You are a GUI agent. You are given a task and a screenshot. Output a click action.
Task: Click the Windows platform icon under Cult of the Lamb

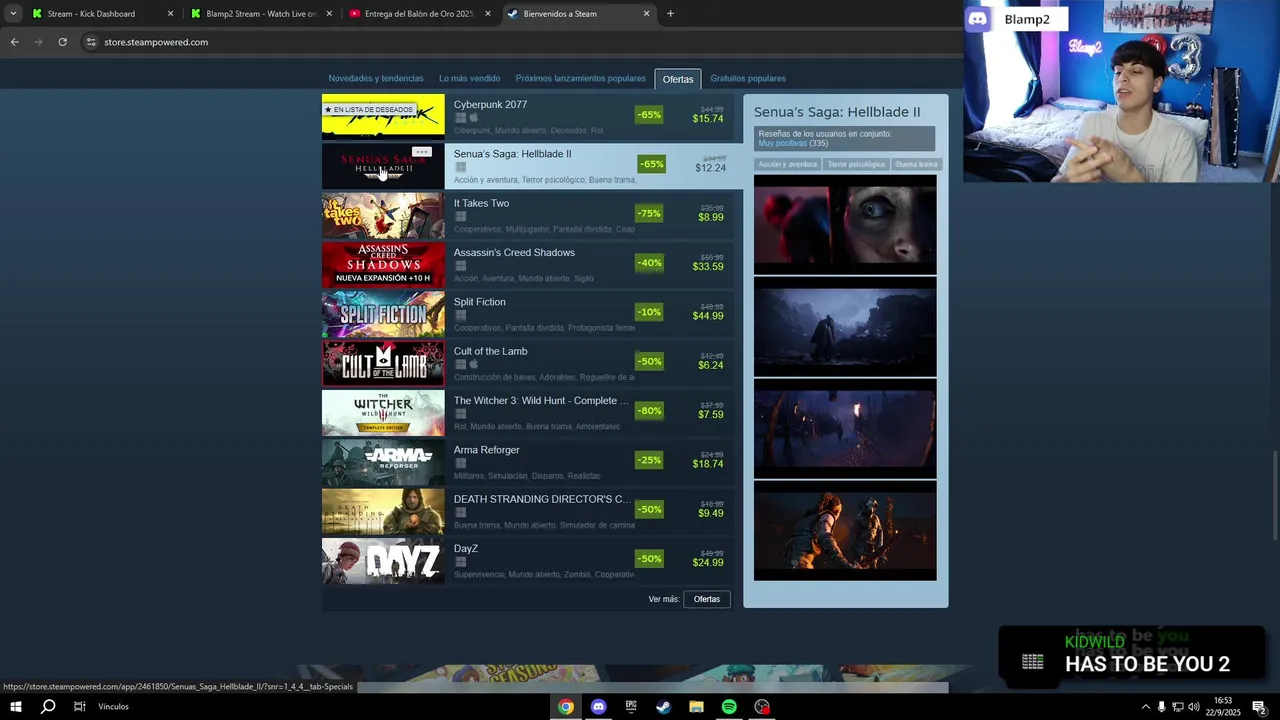coord(460,364)
